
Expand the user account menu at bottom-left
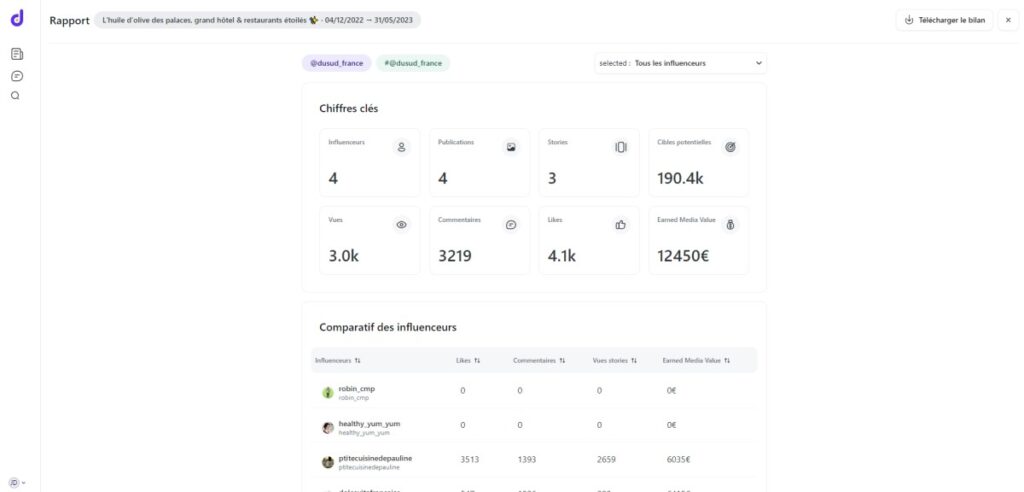tap(17, 482)
